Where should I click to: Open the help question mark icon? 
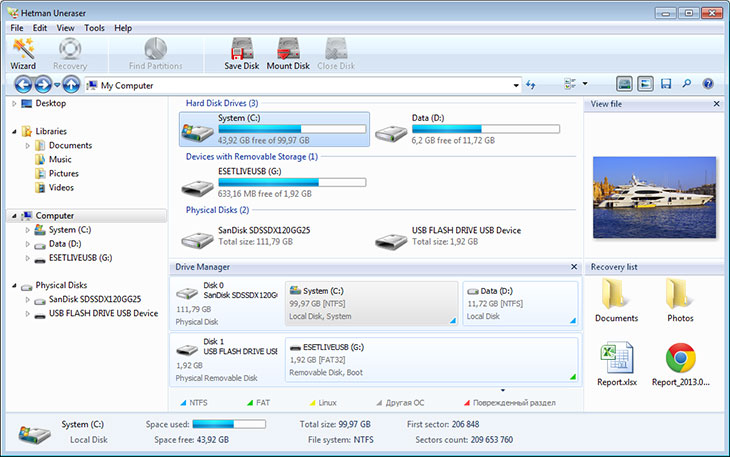tap(708, 85)
